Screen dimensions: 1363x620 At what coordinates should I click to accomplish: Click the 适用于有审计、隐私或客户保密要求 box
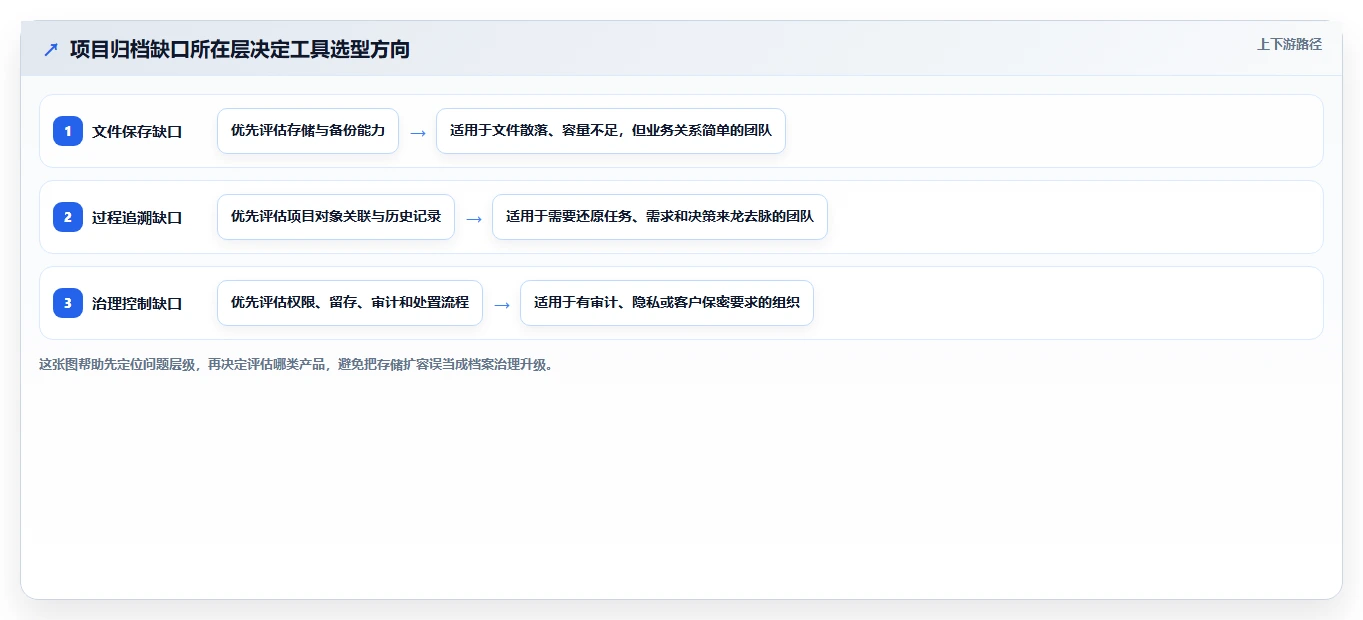(x=667, y=303)
